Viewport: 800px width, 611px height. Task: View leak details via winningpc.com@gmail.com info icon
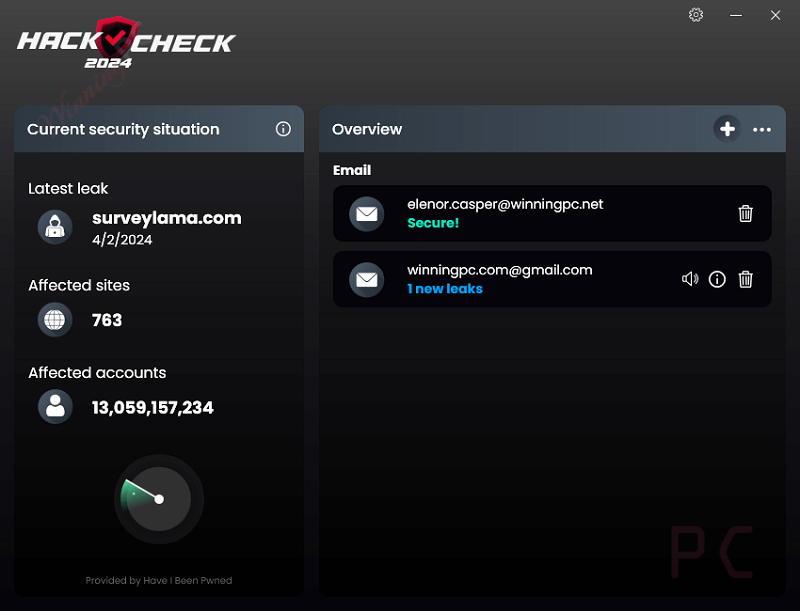[x=716, y=280]
